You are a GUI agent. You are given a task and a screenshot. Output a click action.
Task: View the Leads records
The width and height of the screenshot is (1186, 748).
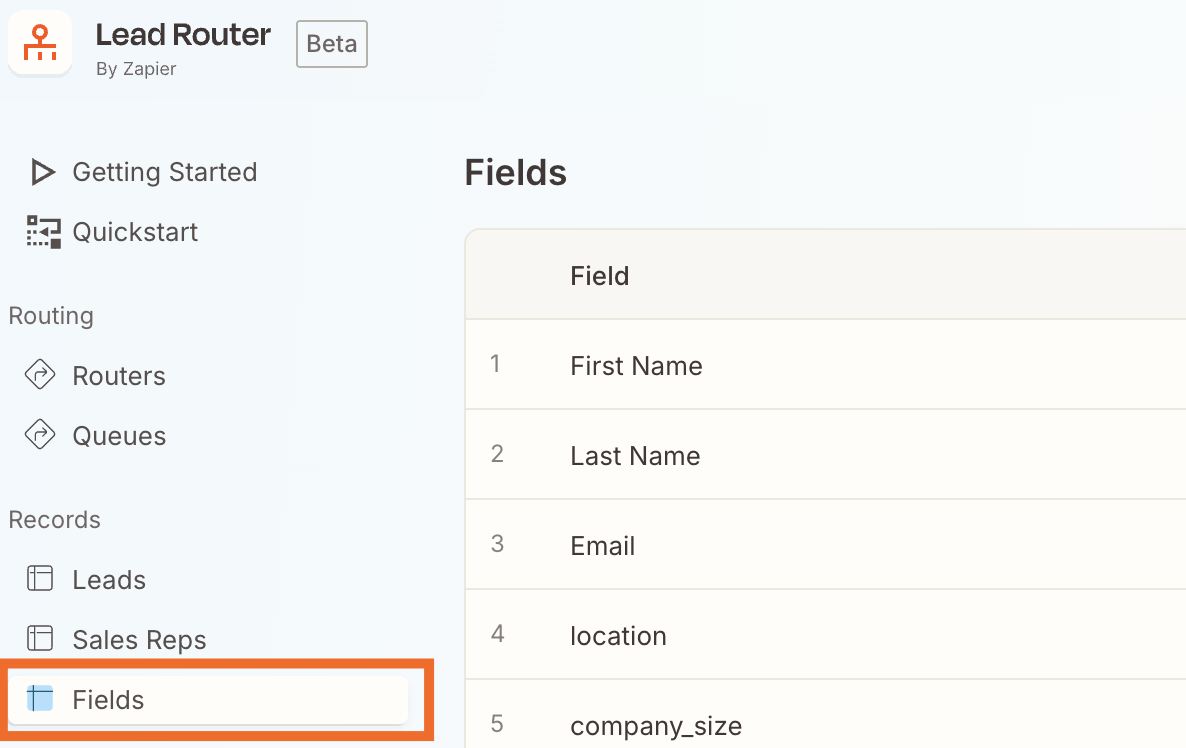tap(108, 579)
